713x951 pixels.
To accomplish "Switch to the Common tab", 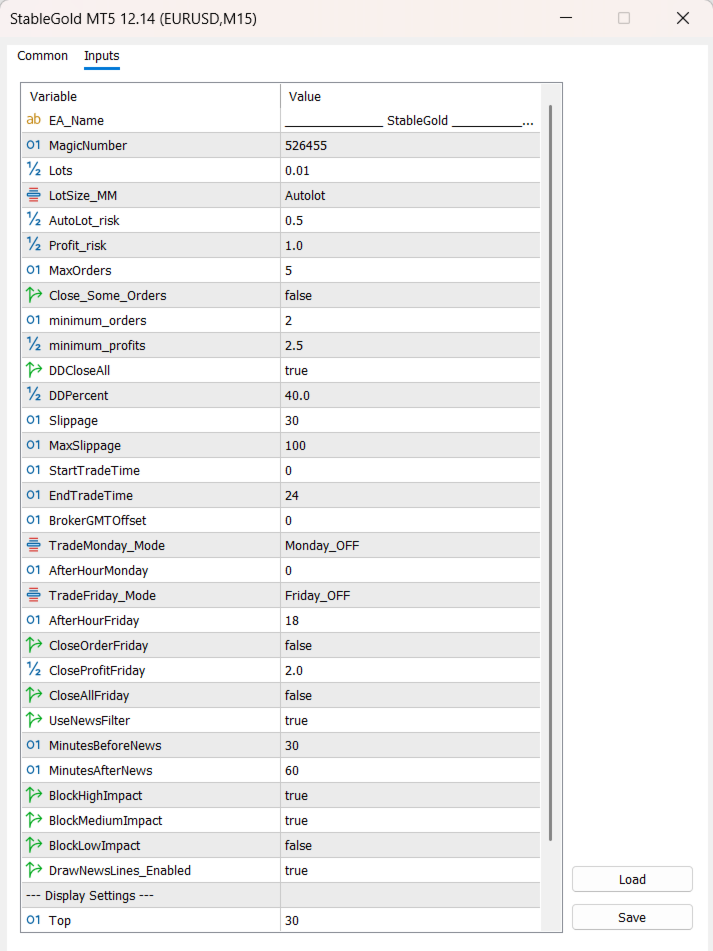I will tap(43, 56).
